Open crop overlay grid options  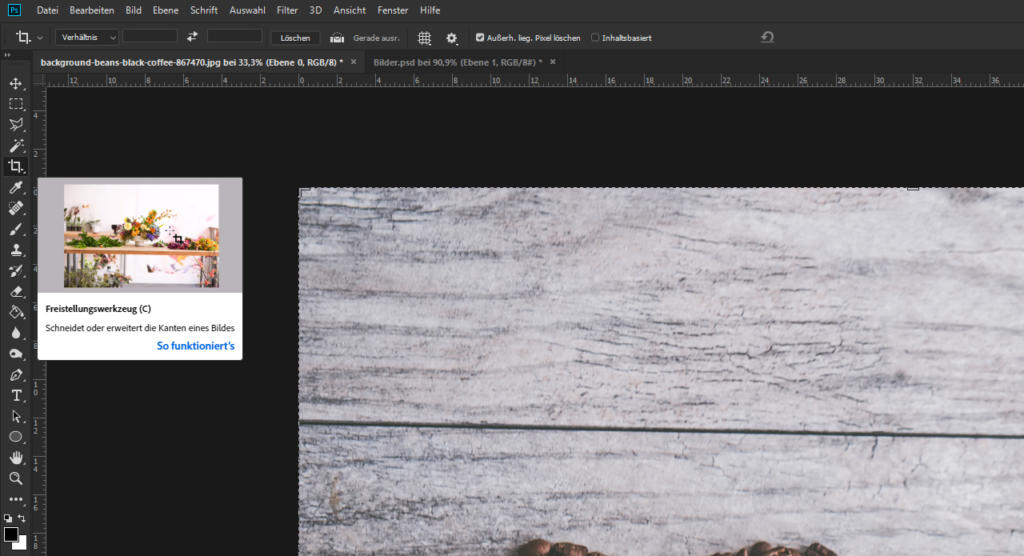(424, 38)
